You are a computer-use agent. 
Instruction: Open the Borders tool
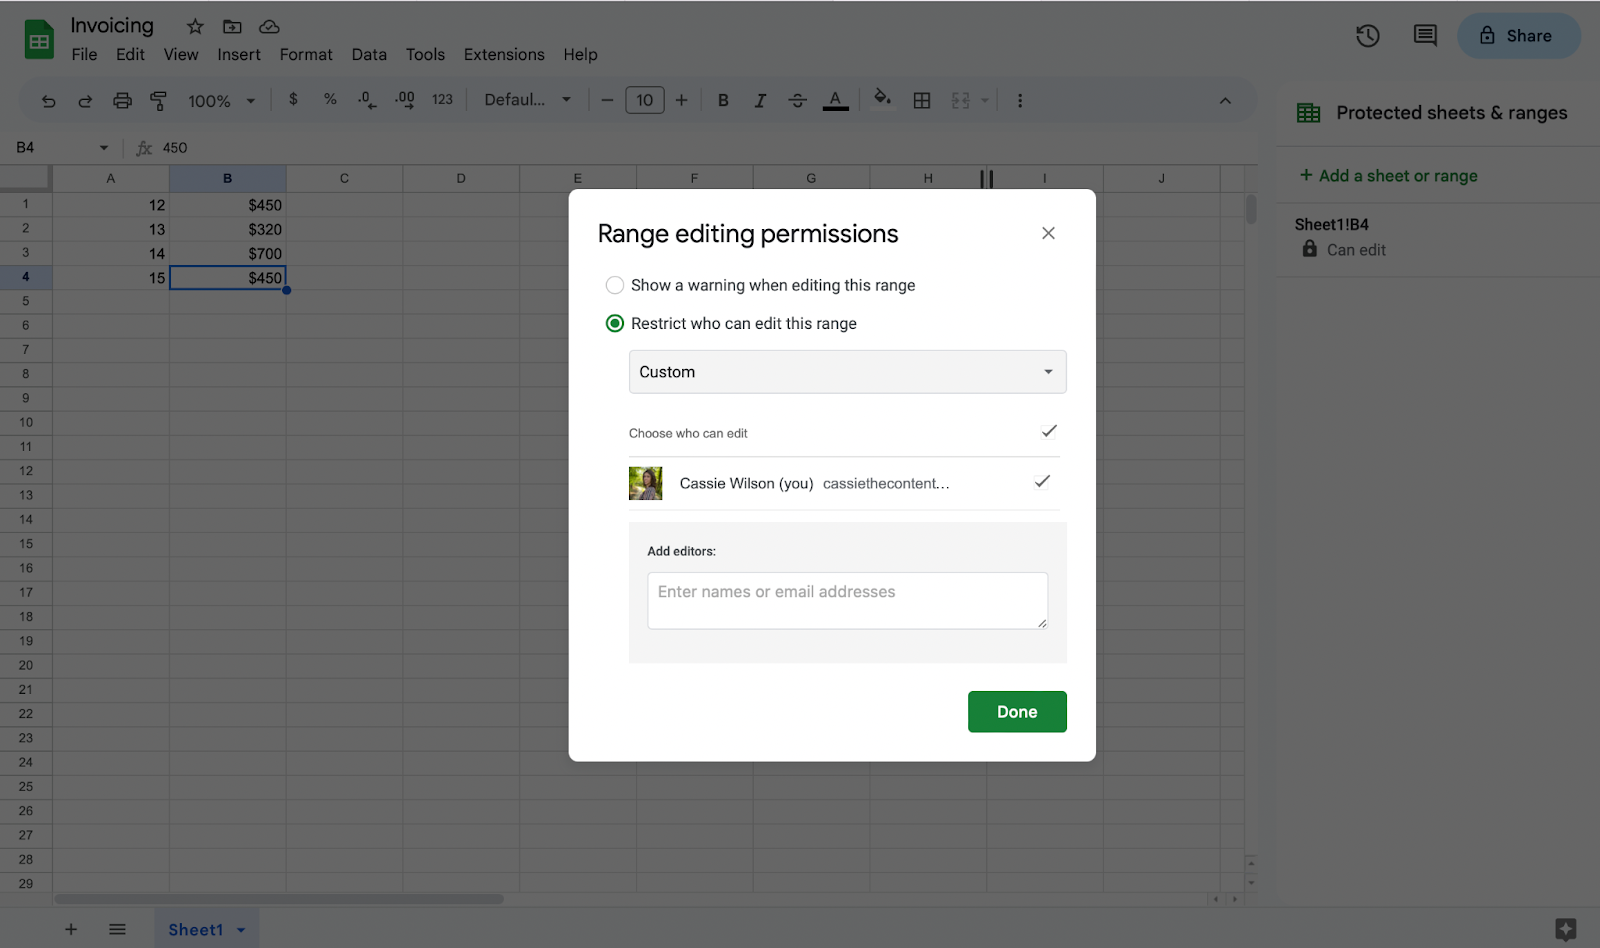(x=921, y=100)
